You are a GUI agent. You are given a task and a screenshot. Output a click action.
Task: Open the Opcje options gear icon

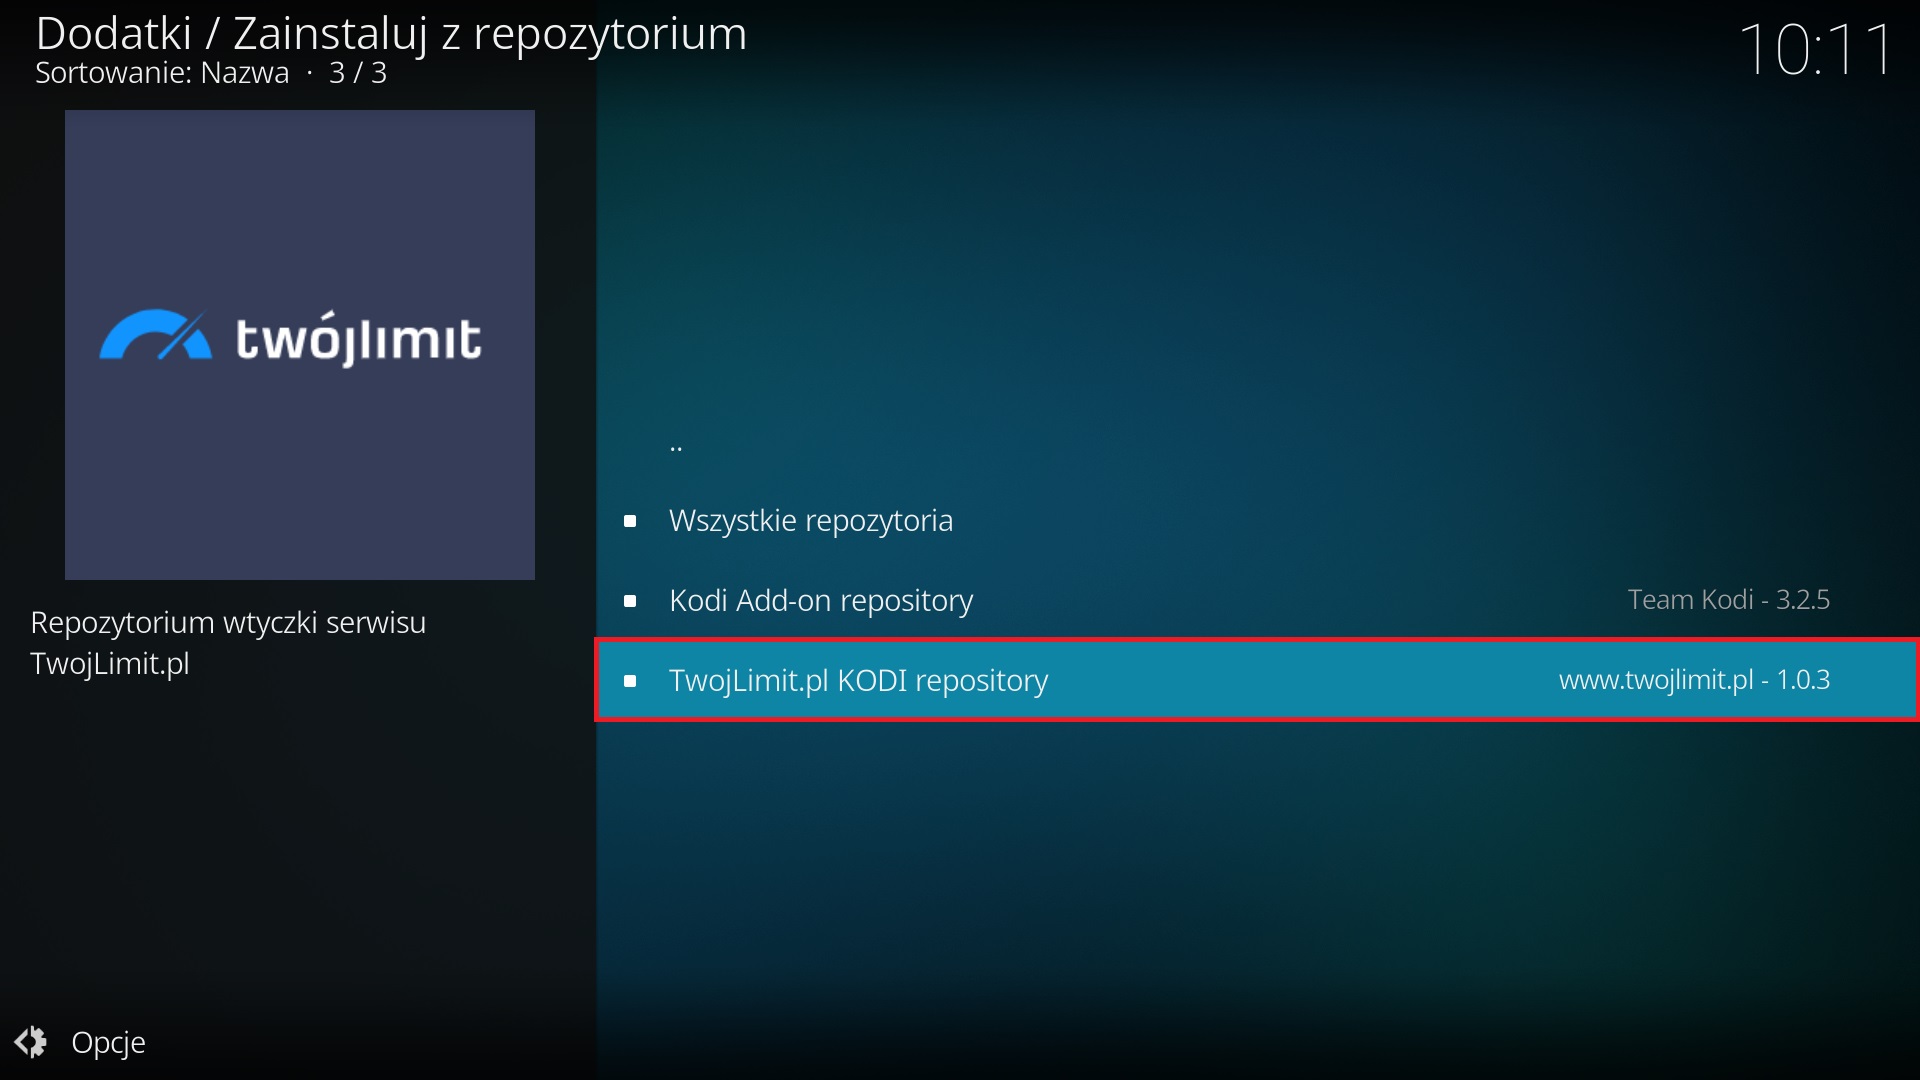[x=30, y=1042]
